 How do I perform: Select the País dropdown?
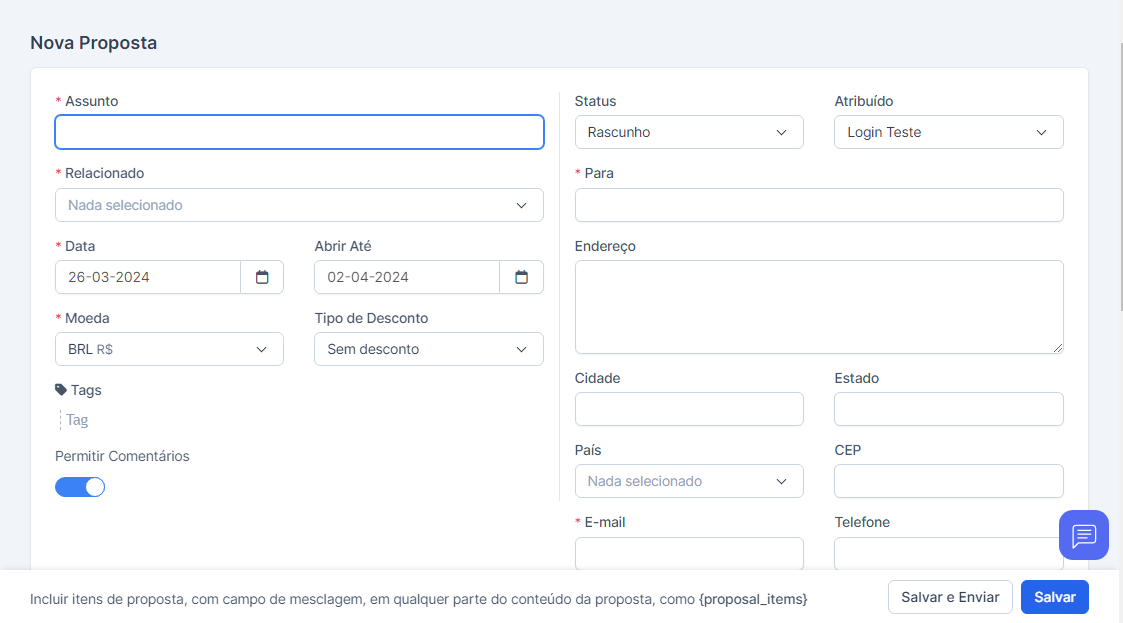pos(689,481)
